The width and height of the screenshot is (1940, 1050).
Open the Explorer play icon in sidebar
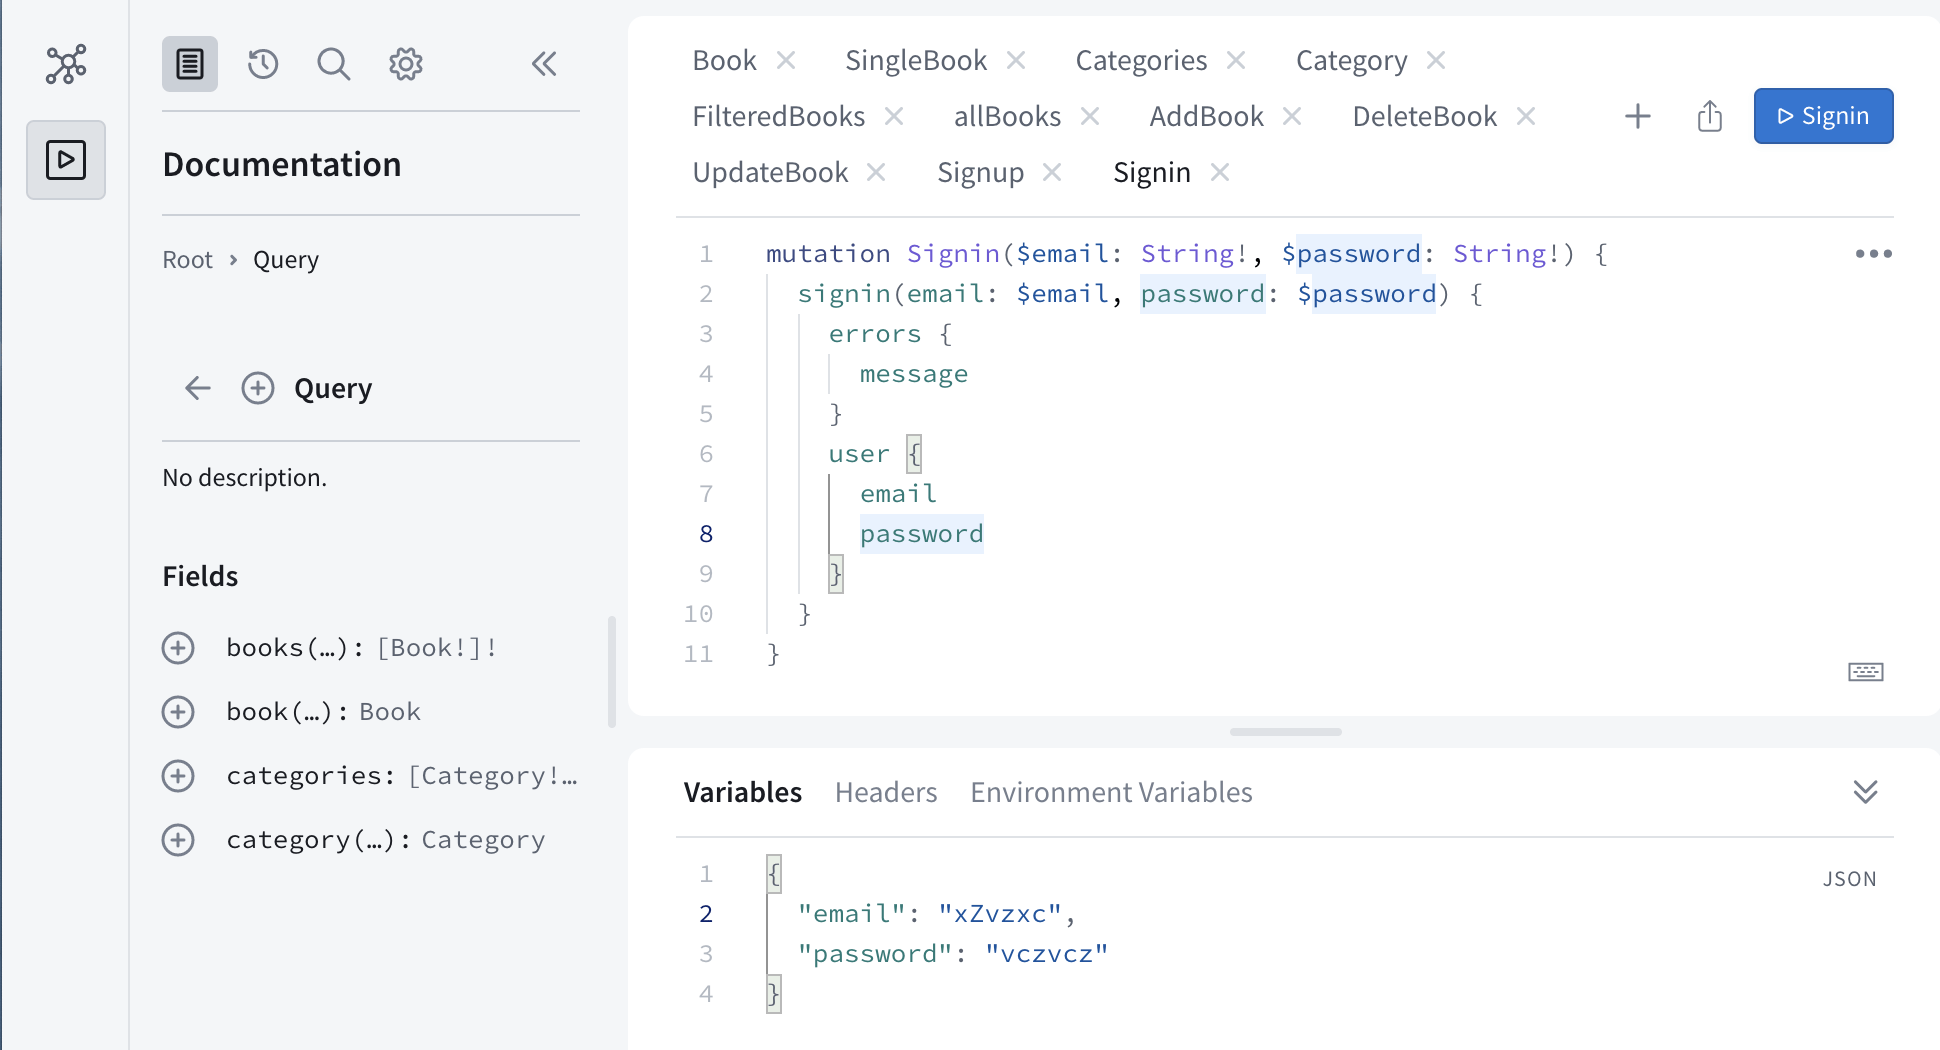[66, 160]
